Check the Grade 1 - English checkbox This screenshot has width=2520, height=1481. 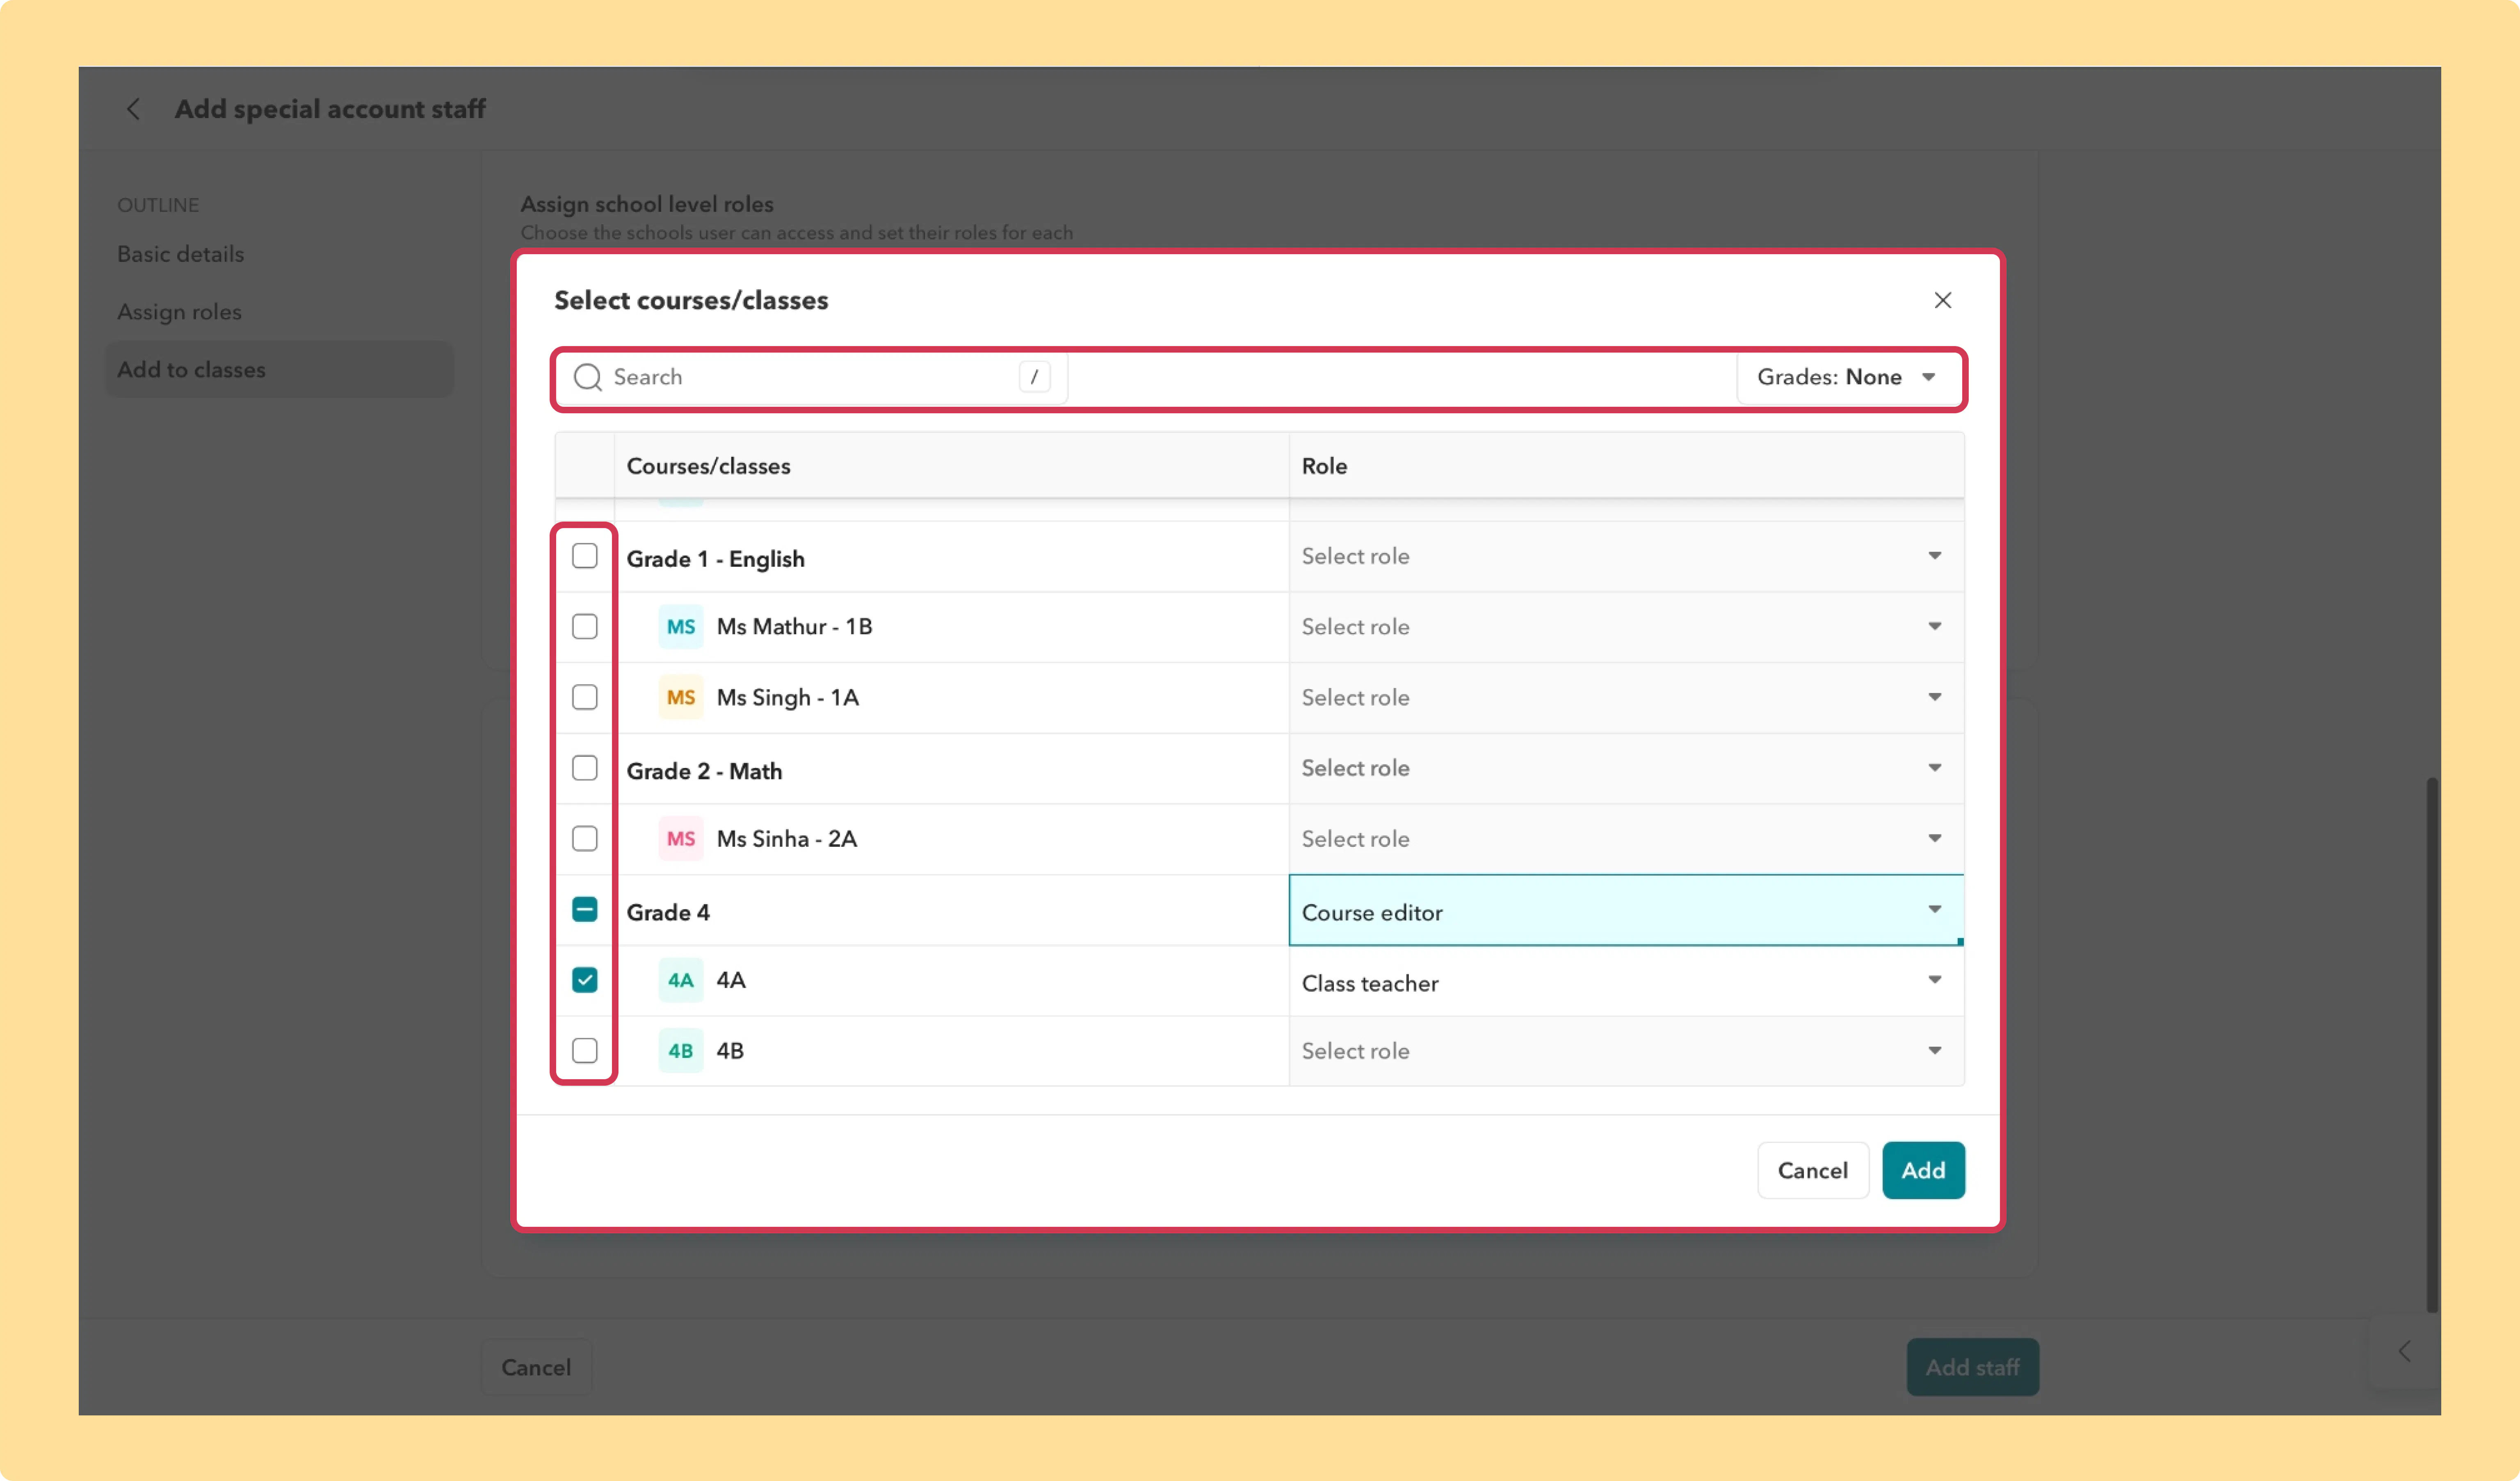click(585, 556)
